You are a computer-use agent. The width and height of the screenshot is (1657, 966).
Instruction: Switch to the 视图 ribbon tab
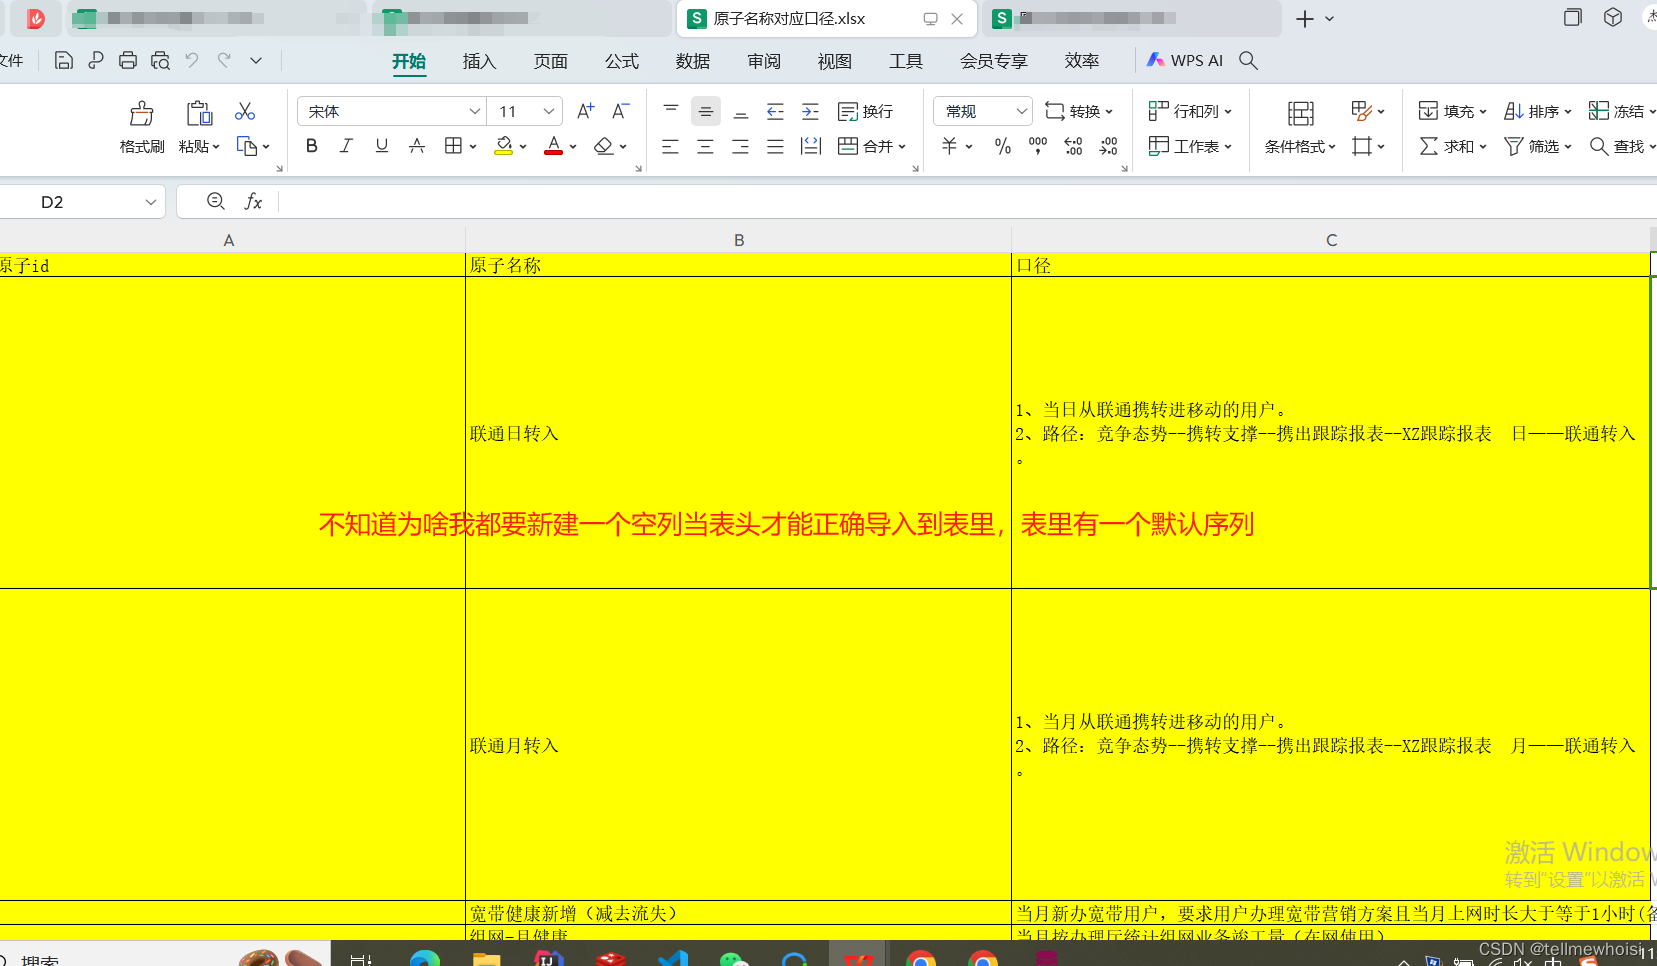835,61
